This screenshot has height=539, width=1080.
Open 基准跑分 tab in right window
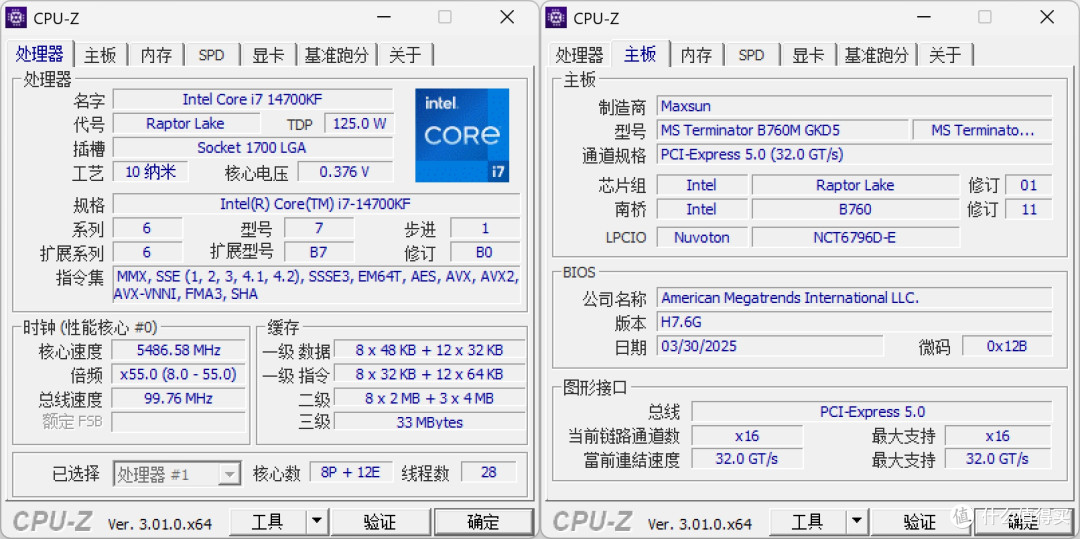tap(877, 55)
